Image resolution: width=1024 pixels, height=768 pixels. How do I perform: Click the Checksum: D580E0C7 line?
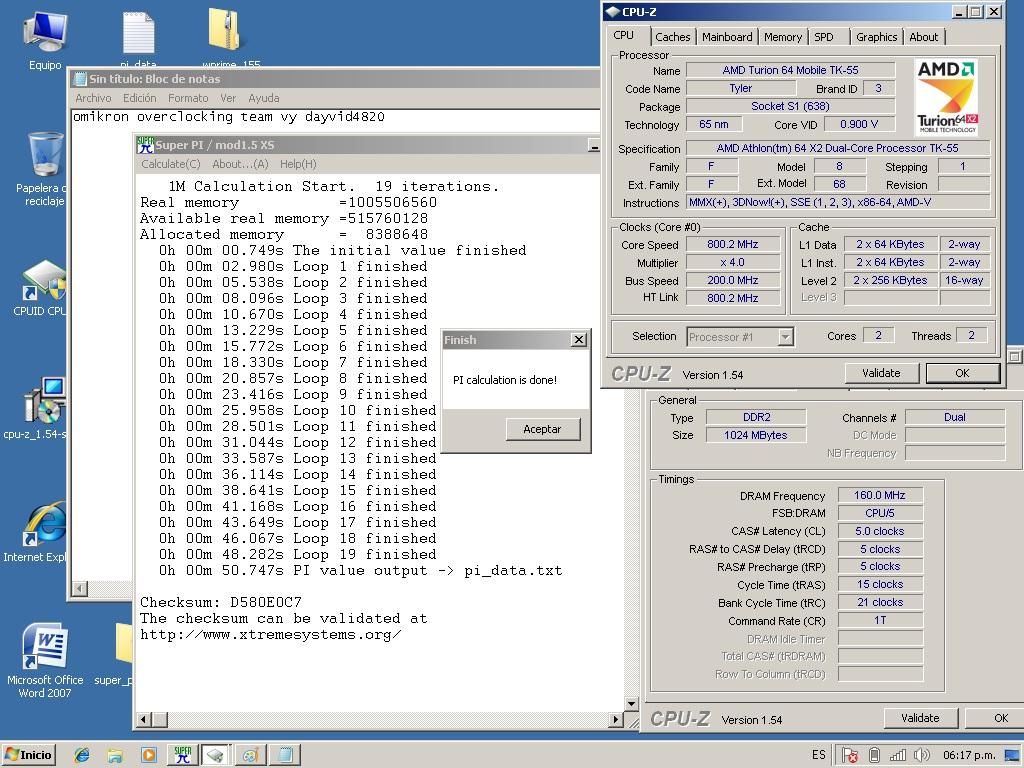(221, 602)
